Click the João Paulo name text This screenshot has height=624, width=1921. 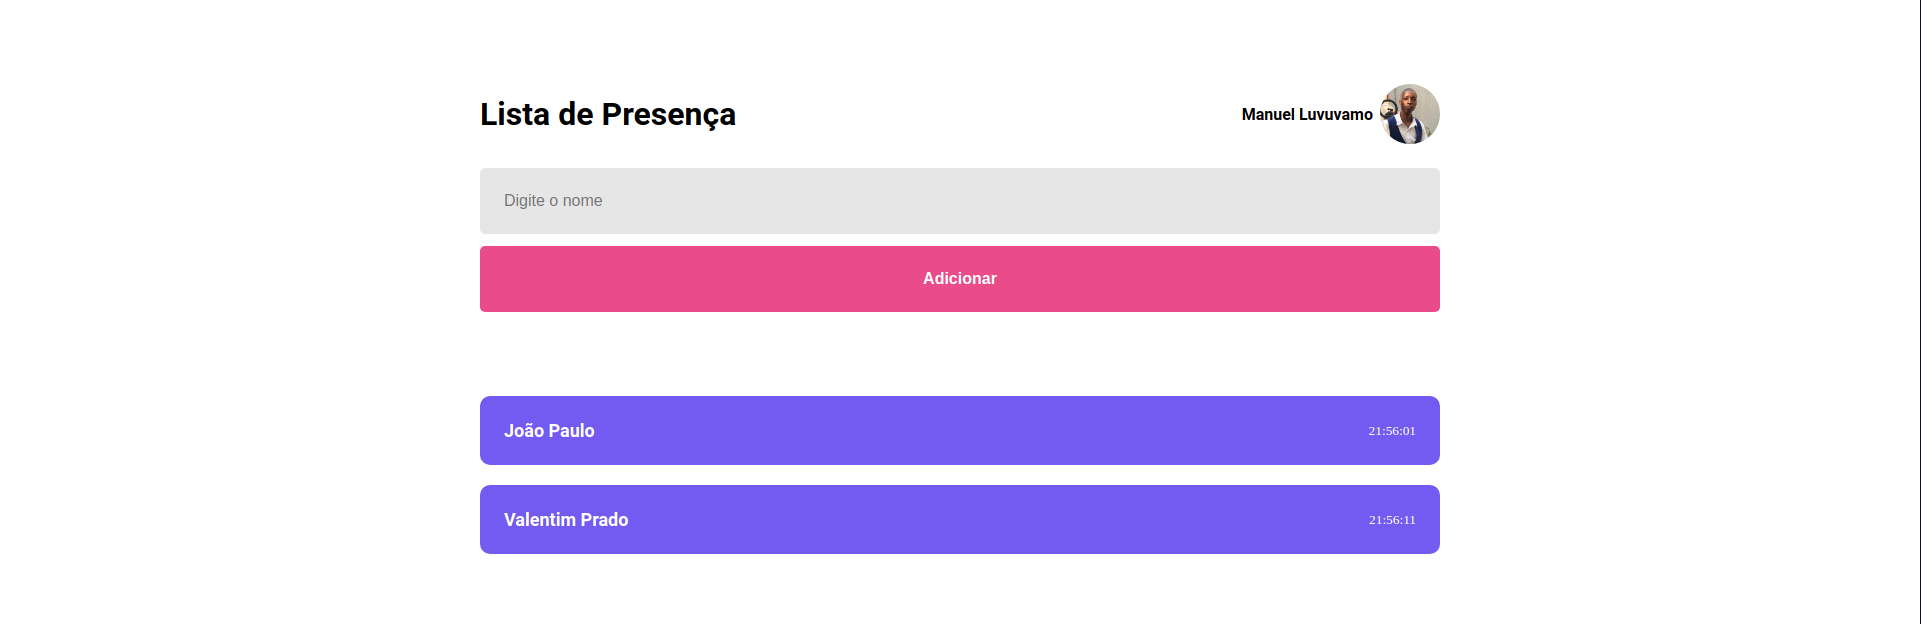549,431
